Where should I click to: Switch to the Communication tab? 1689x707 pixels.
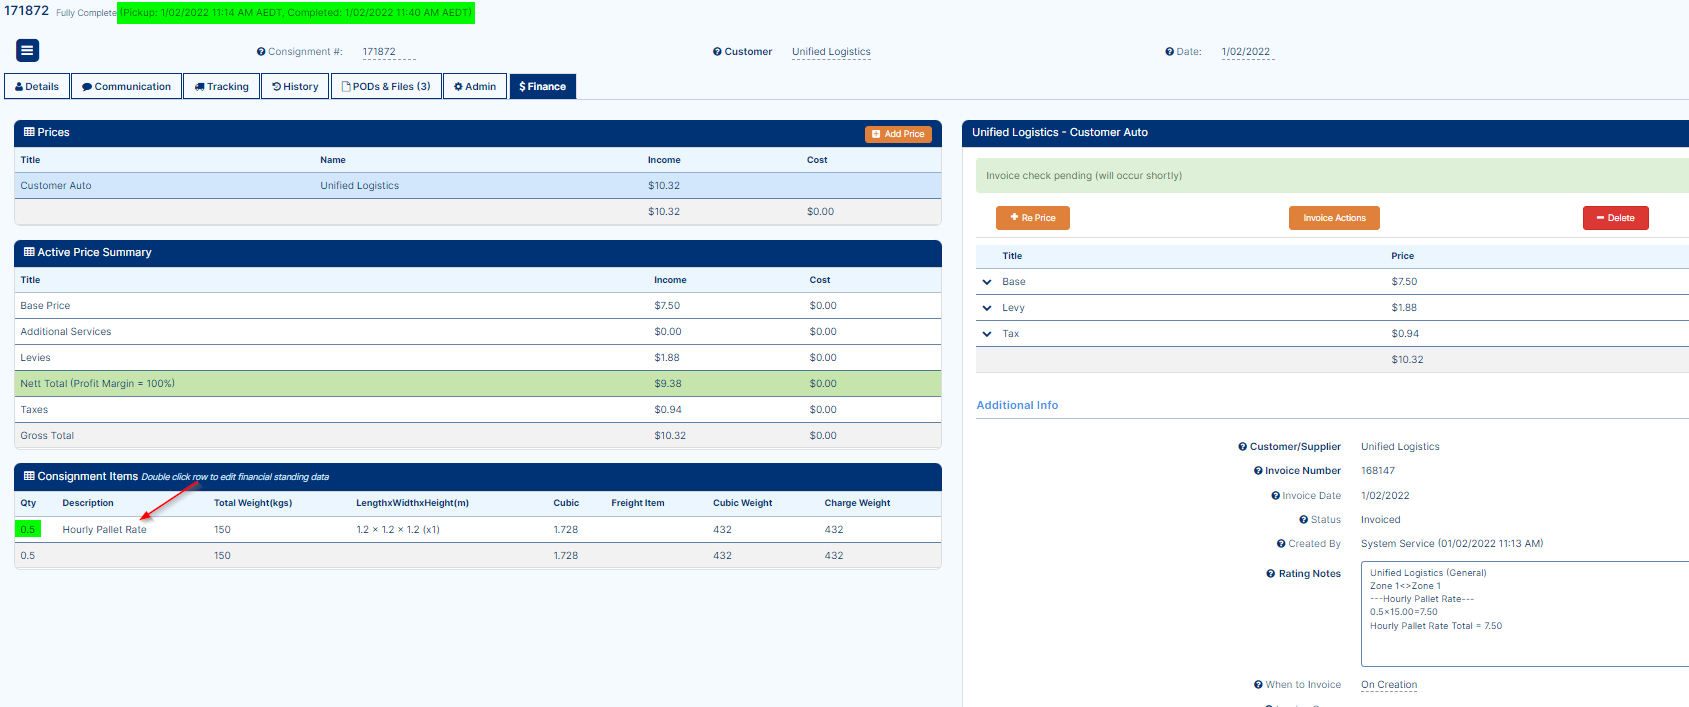126,87
